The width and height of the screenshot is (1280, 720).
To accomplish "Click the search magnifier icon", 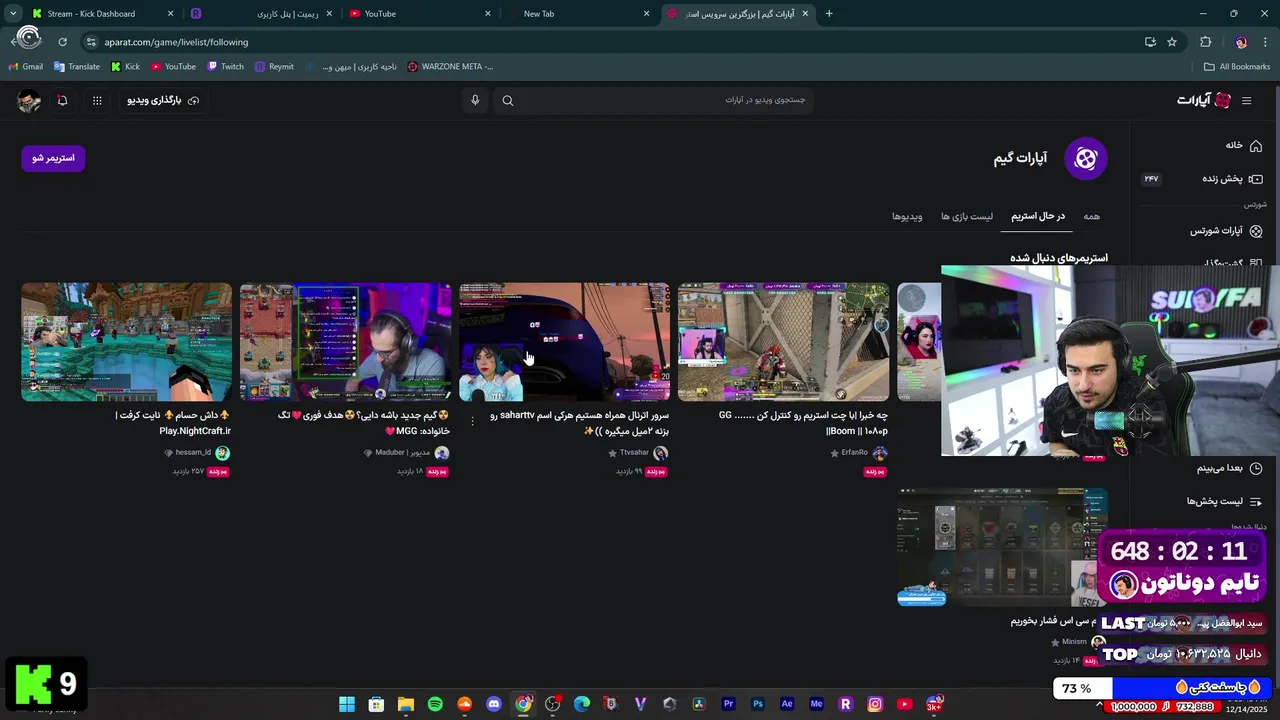I will coord(508,100).
